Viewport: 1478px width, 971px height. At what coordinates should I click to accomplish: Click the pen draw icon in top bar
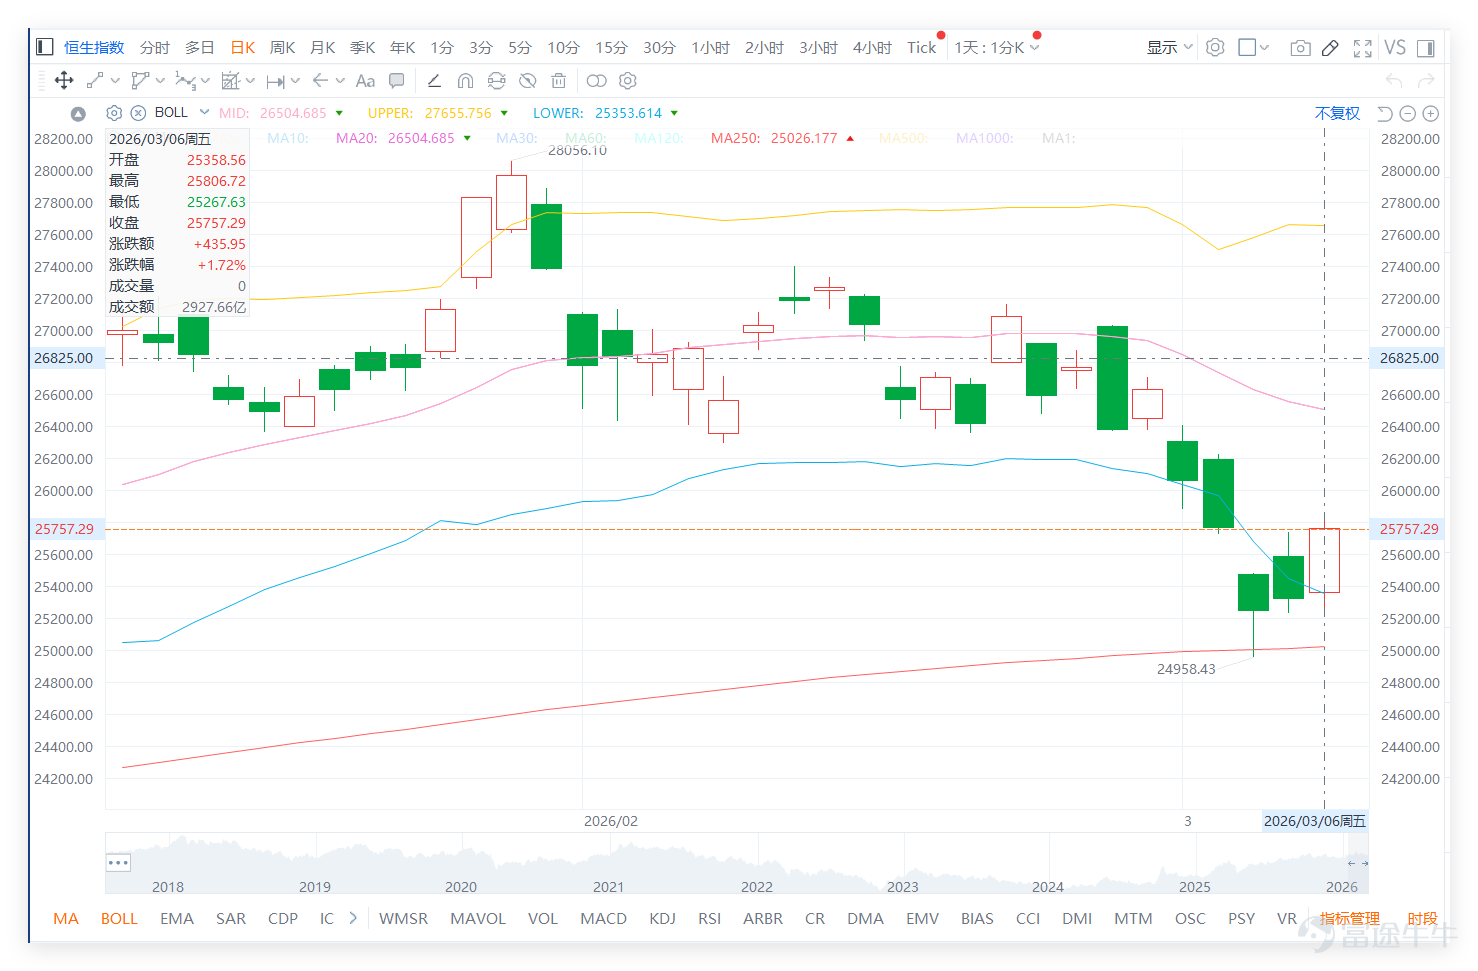(1330, 47)
